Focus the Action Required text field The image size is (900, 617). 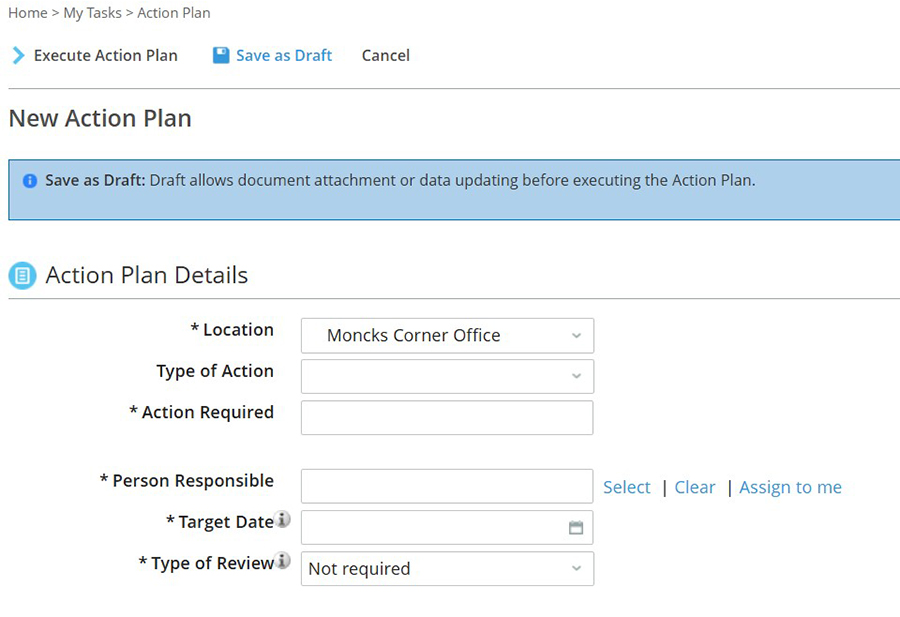click(447, 418)
